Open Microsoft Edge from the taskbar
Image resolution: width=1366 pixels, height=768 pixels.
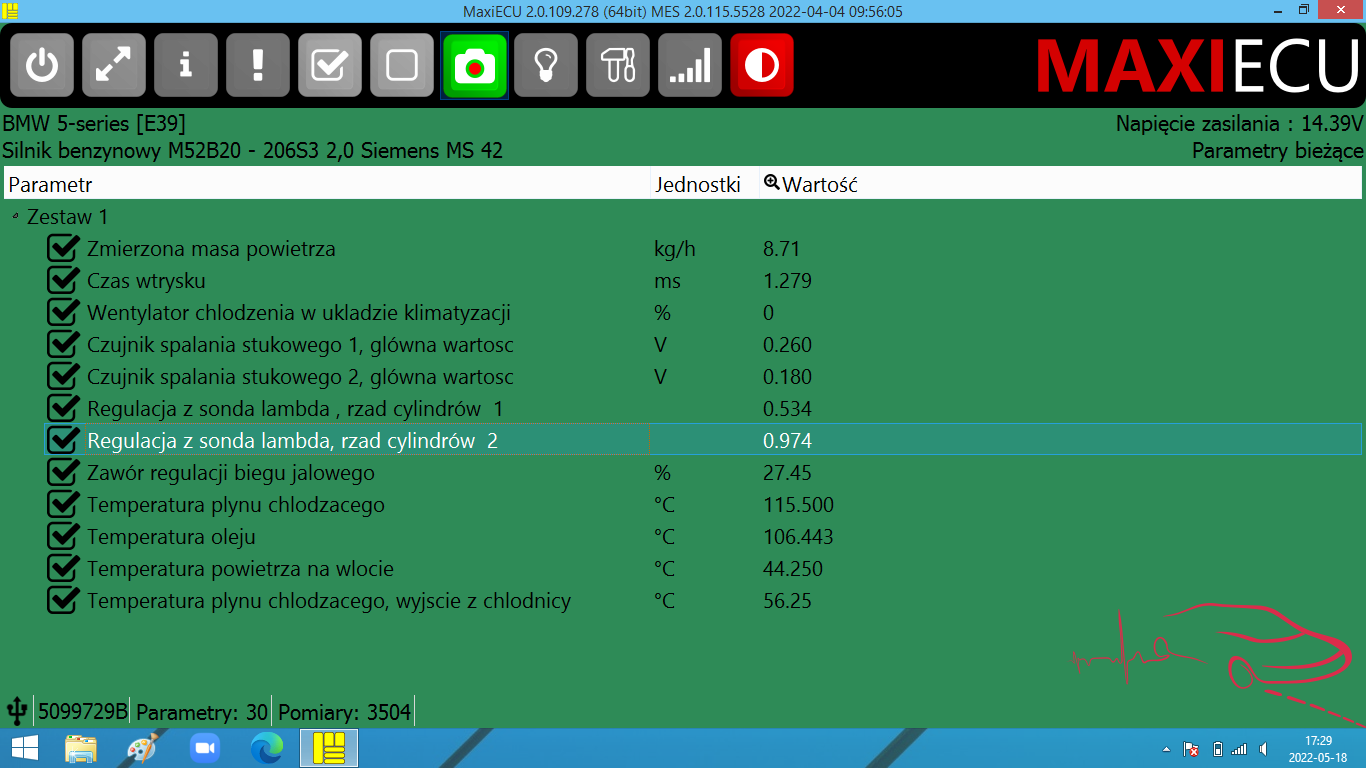coord(267,748)
